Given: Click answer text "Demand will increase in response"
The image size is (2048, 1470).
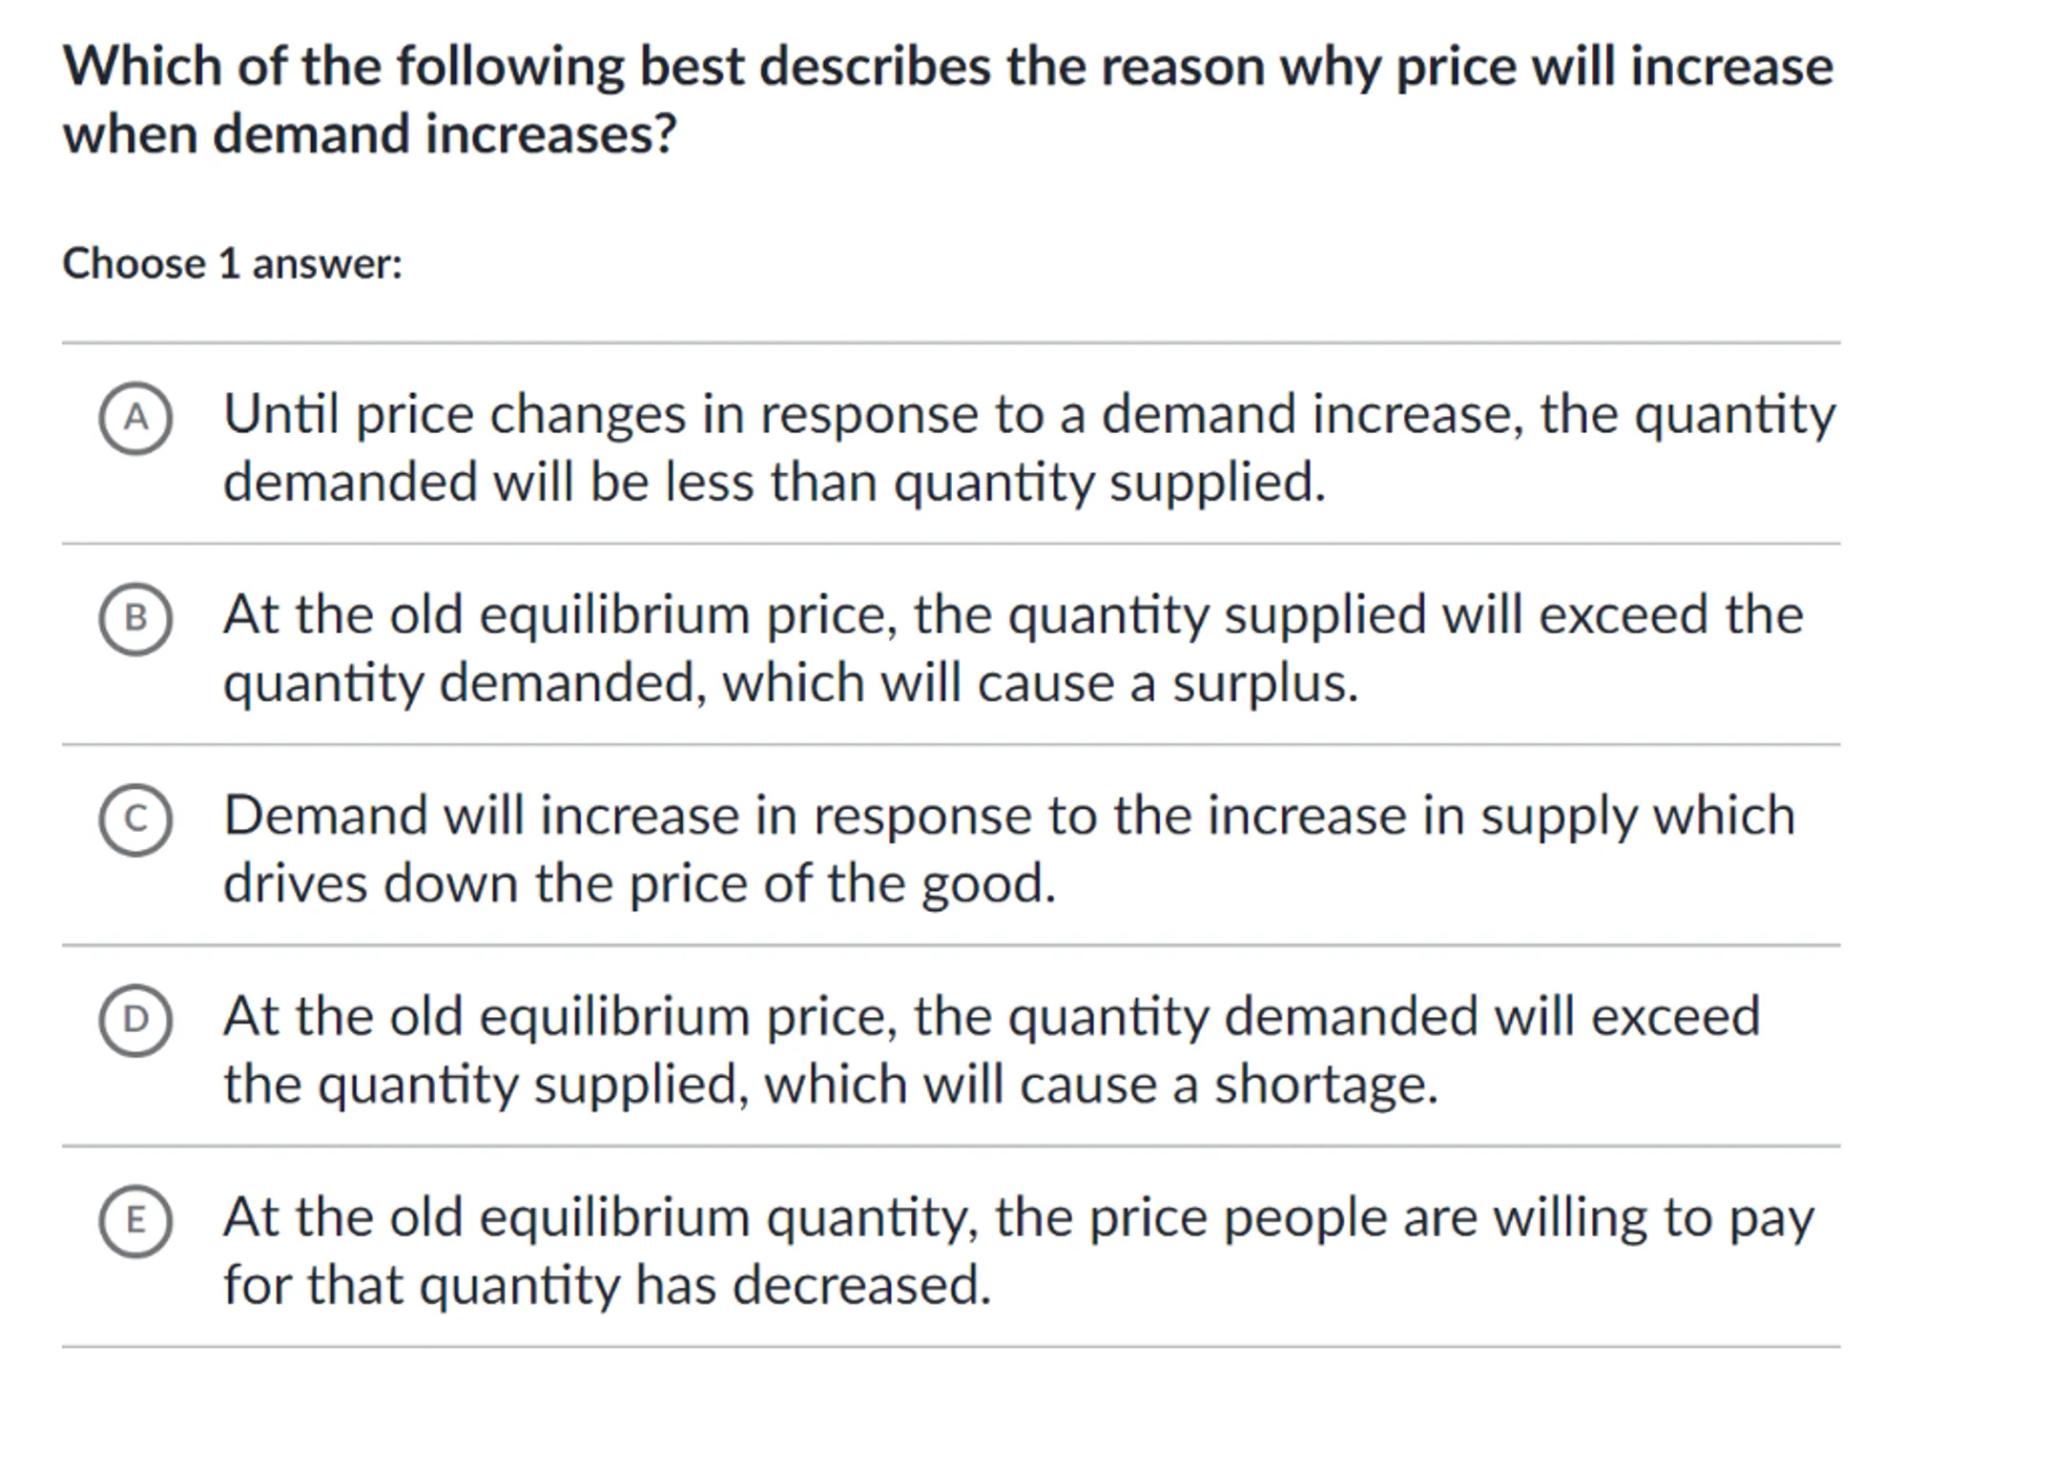Looking at the screenshot, I should click(x=1008, y=848).
